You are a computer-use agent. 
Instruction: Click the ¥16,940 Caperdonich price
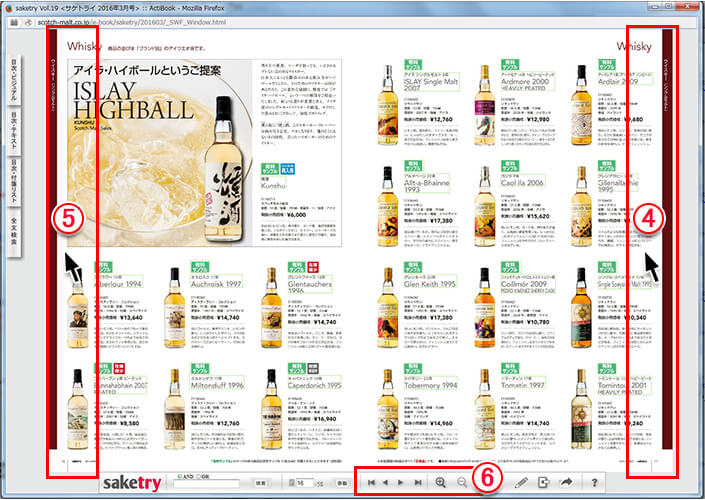click(x=325, y=419)
